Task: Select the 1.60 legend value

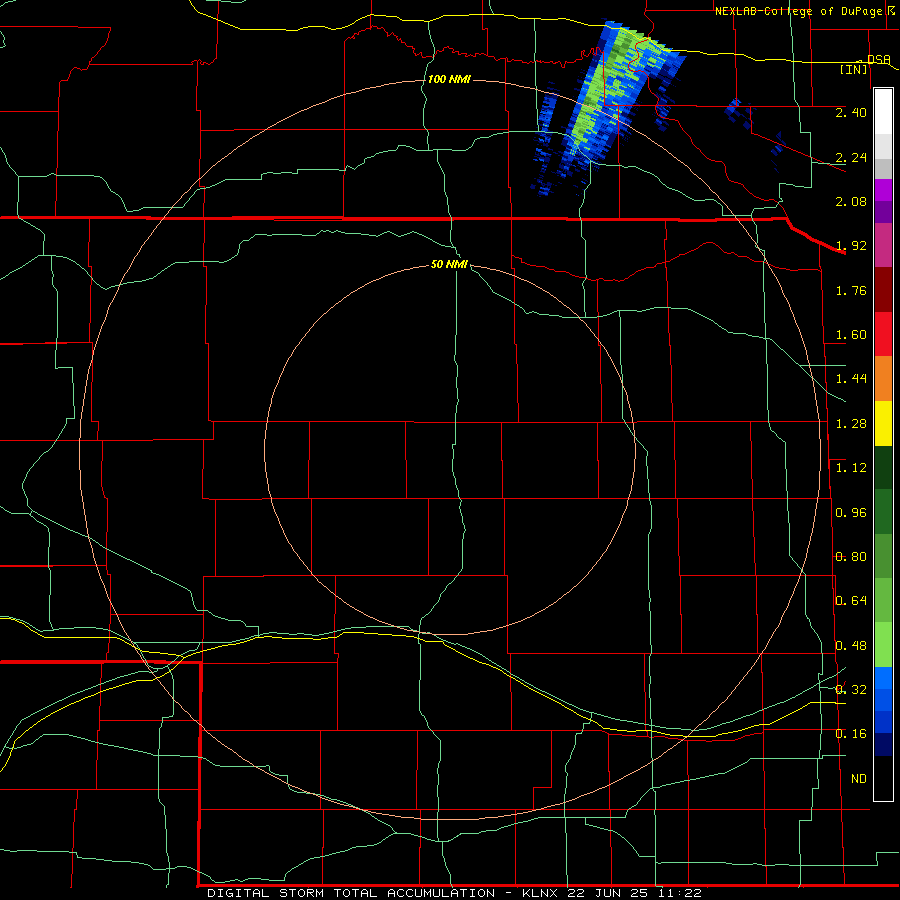Action: pos(851,335)
